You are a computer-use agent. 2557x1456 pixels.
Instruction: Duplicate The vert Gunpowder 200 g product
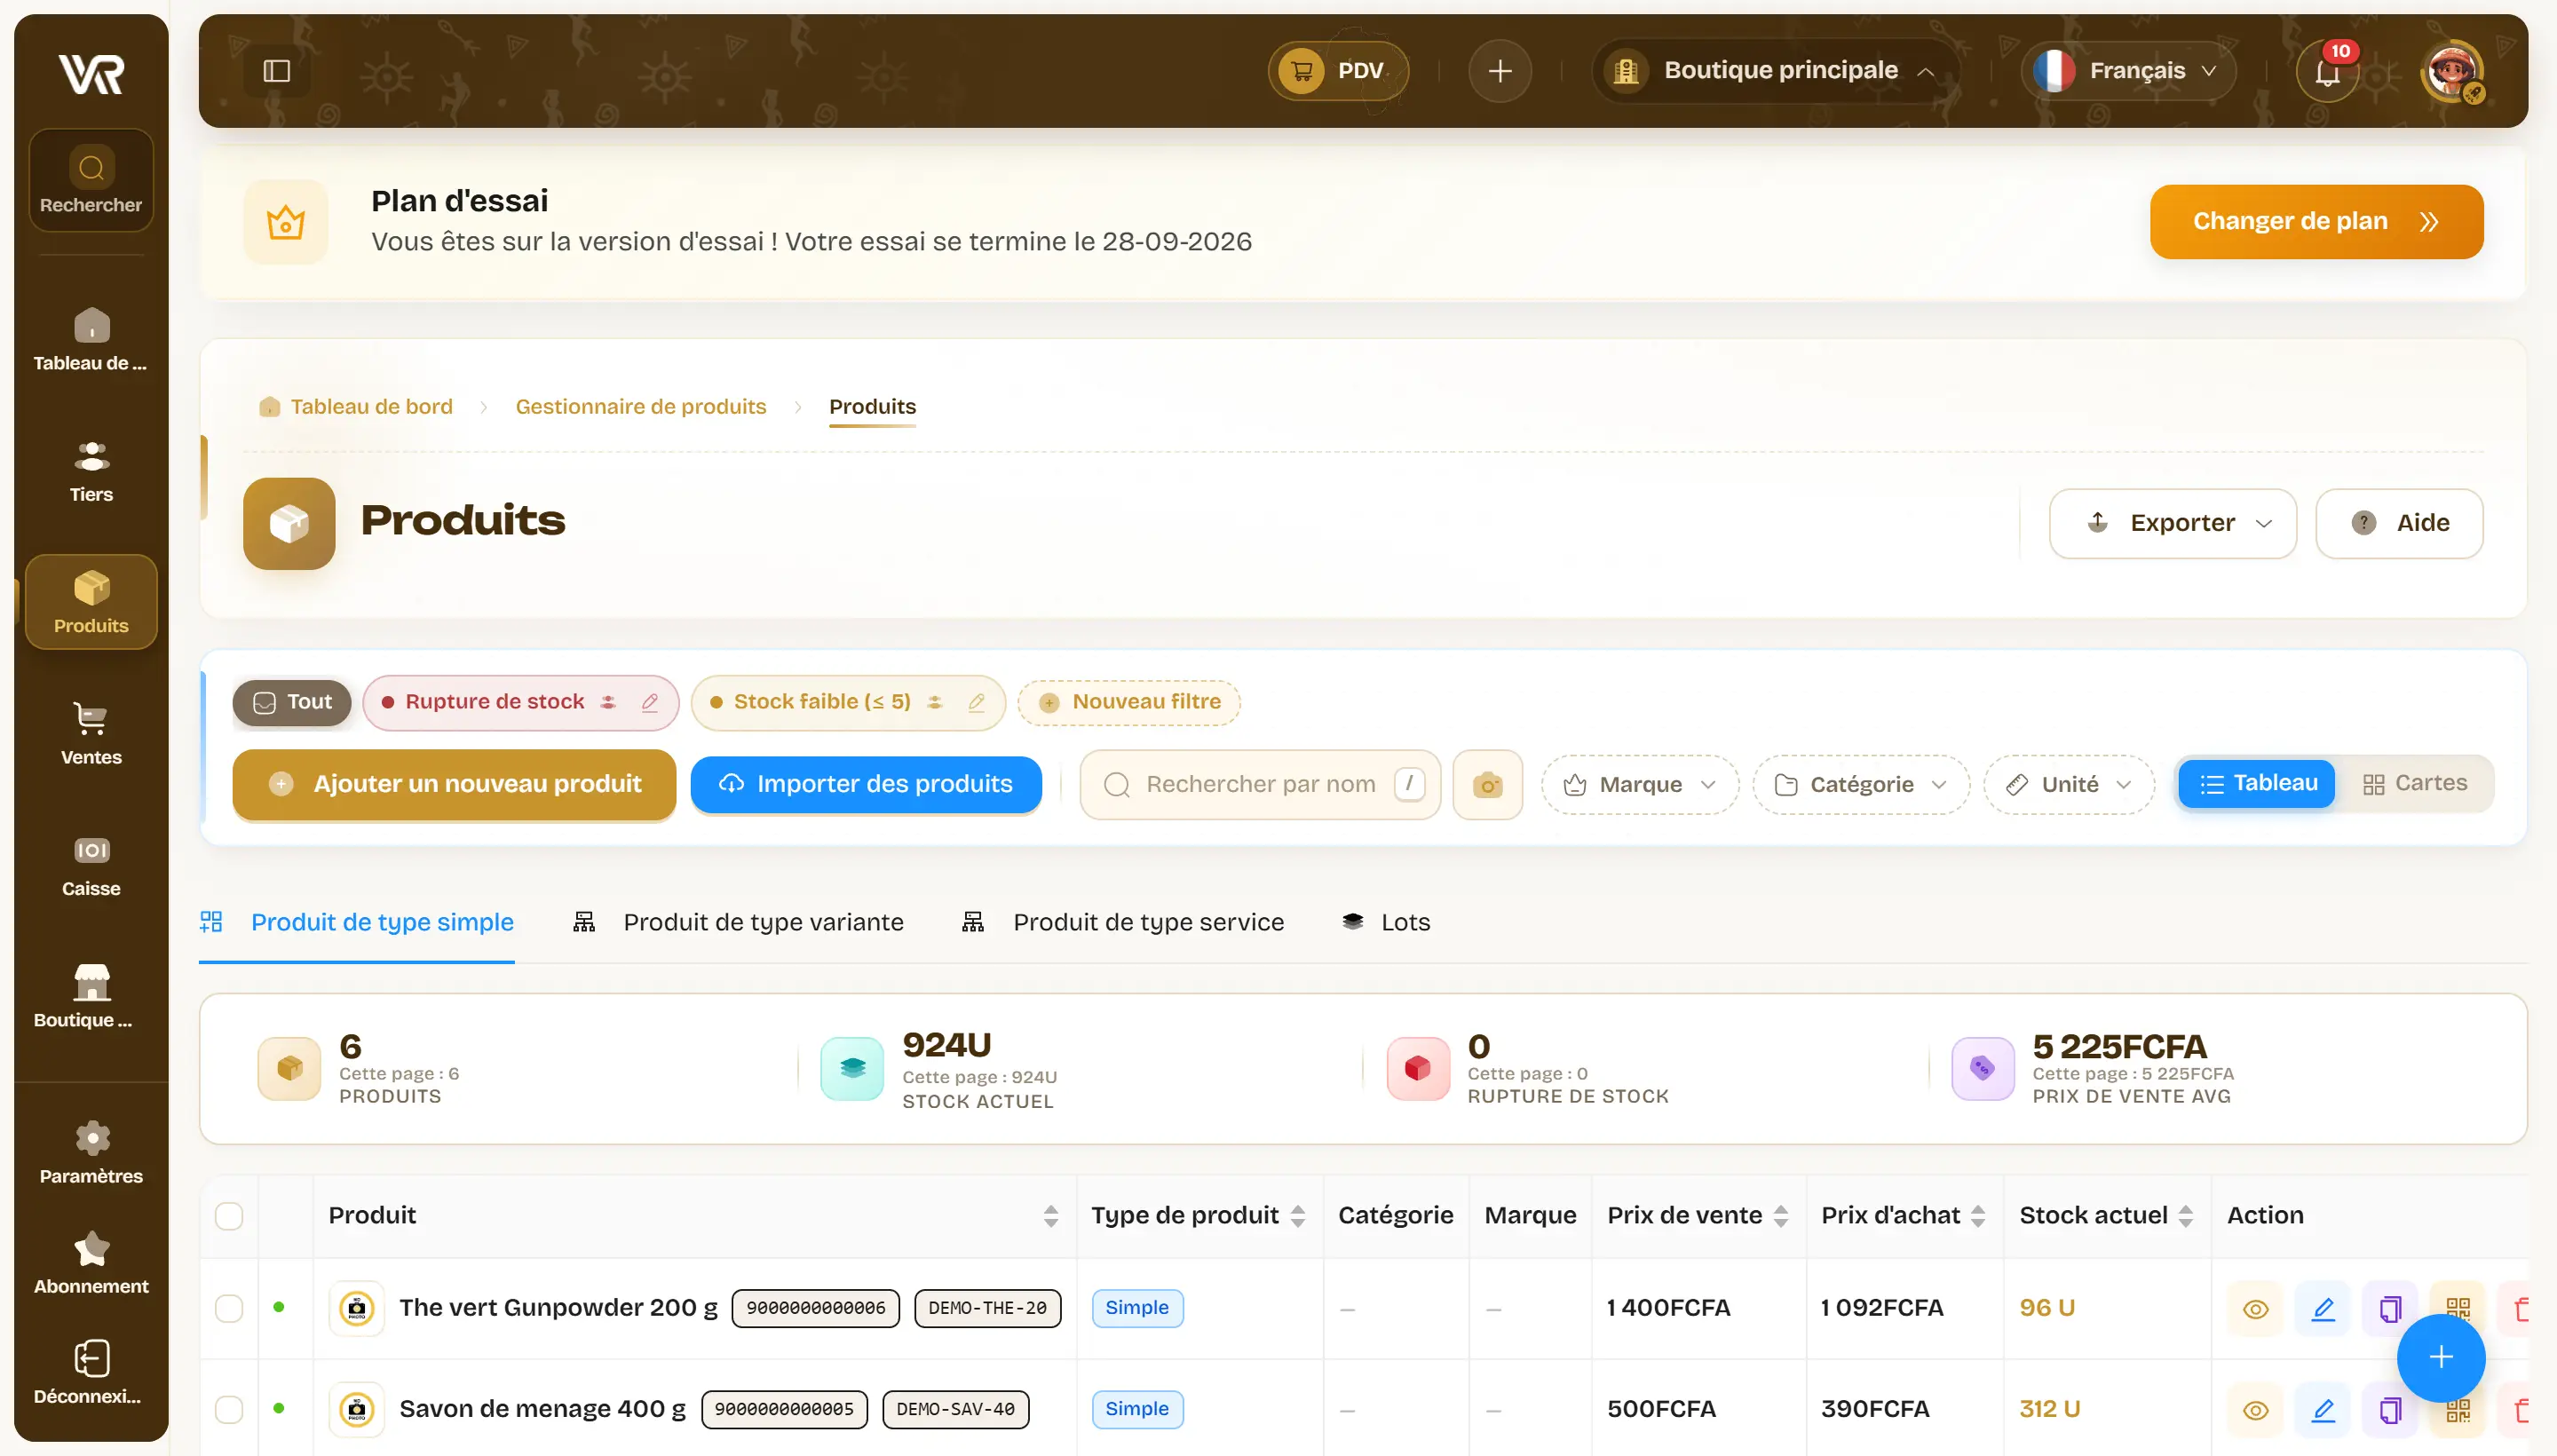pyautogui.click(x=2389, y=1309)
